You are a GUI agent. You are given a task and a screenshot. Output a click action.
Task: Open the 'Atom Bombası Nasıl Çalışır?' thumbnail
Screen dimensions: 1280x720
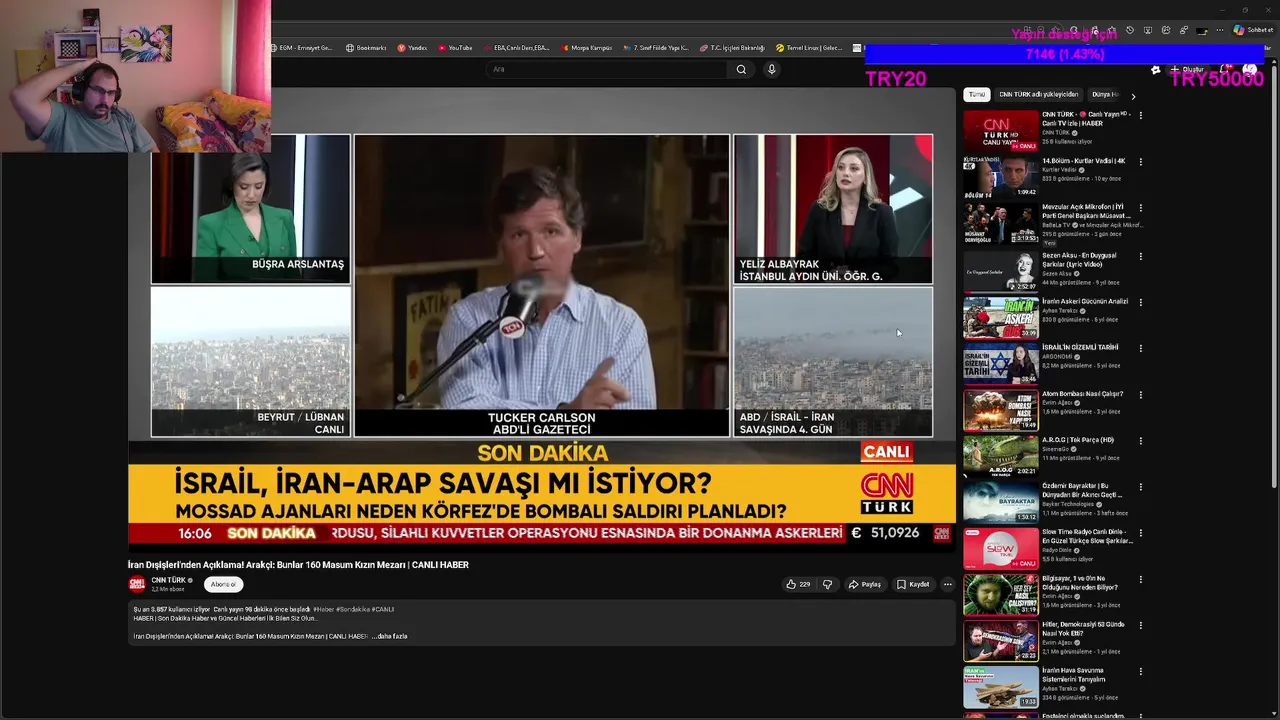coord(1001,410)
